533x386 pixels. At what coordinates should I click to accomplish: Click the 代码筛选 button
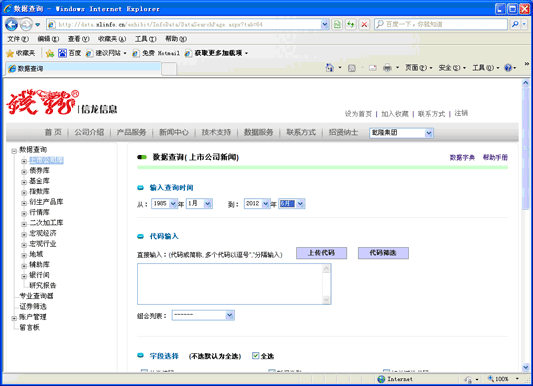point(383,253)
